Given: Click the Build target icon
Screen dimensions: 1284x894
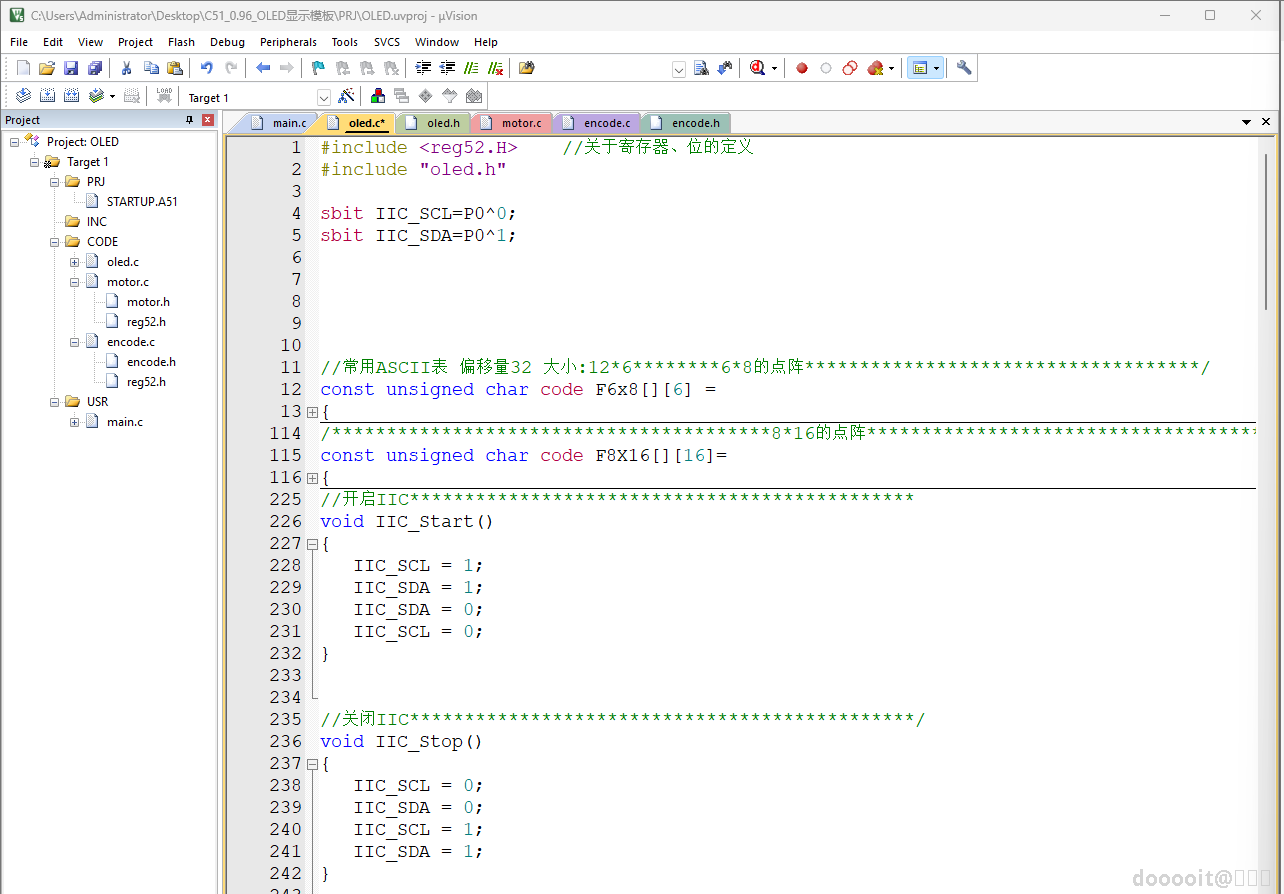Looking at the screenshot, I should pos(47,96).
